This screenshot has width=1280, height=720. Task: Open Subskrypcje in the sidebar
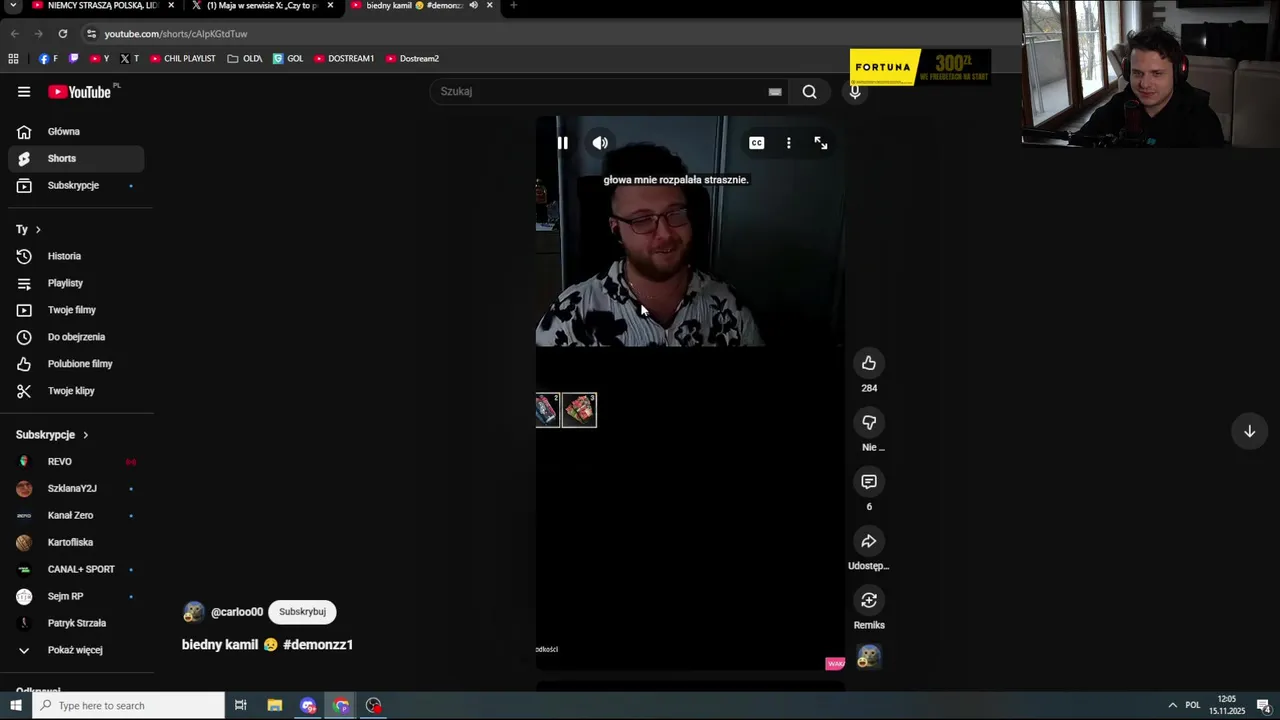click(x=76, y=185)
